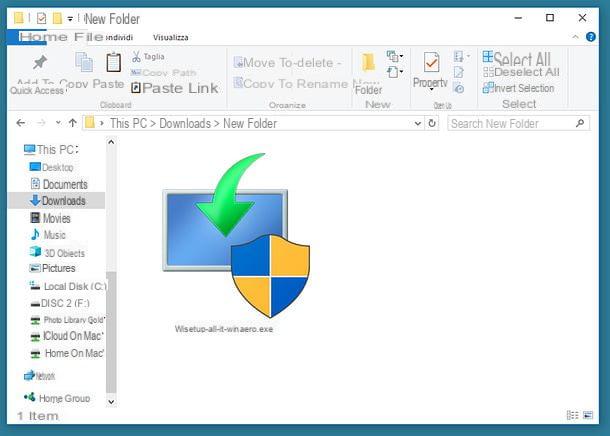
Task: Click Rename in the Organize group
Action: pyautogui.click(x=322, y=84)
